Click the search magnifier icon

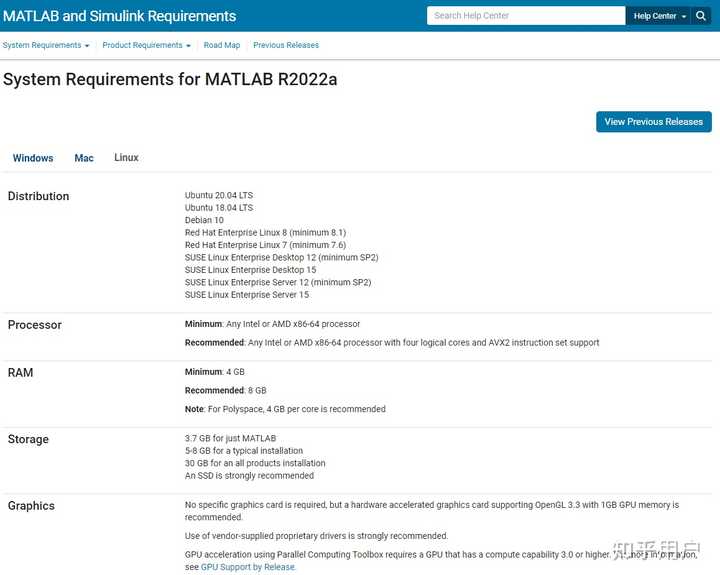701,16
